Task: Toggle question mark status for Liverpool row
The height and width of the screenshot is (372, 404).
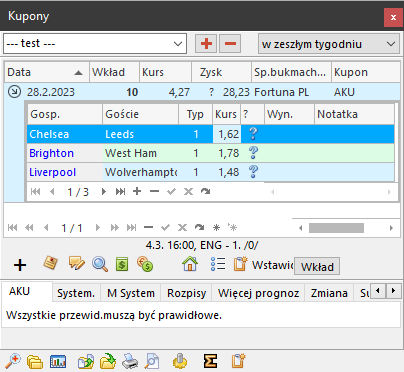Action: pos(253,172)
